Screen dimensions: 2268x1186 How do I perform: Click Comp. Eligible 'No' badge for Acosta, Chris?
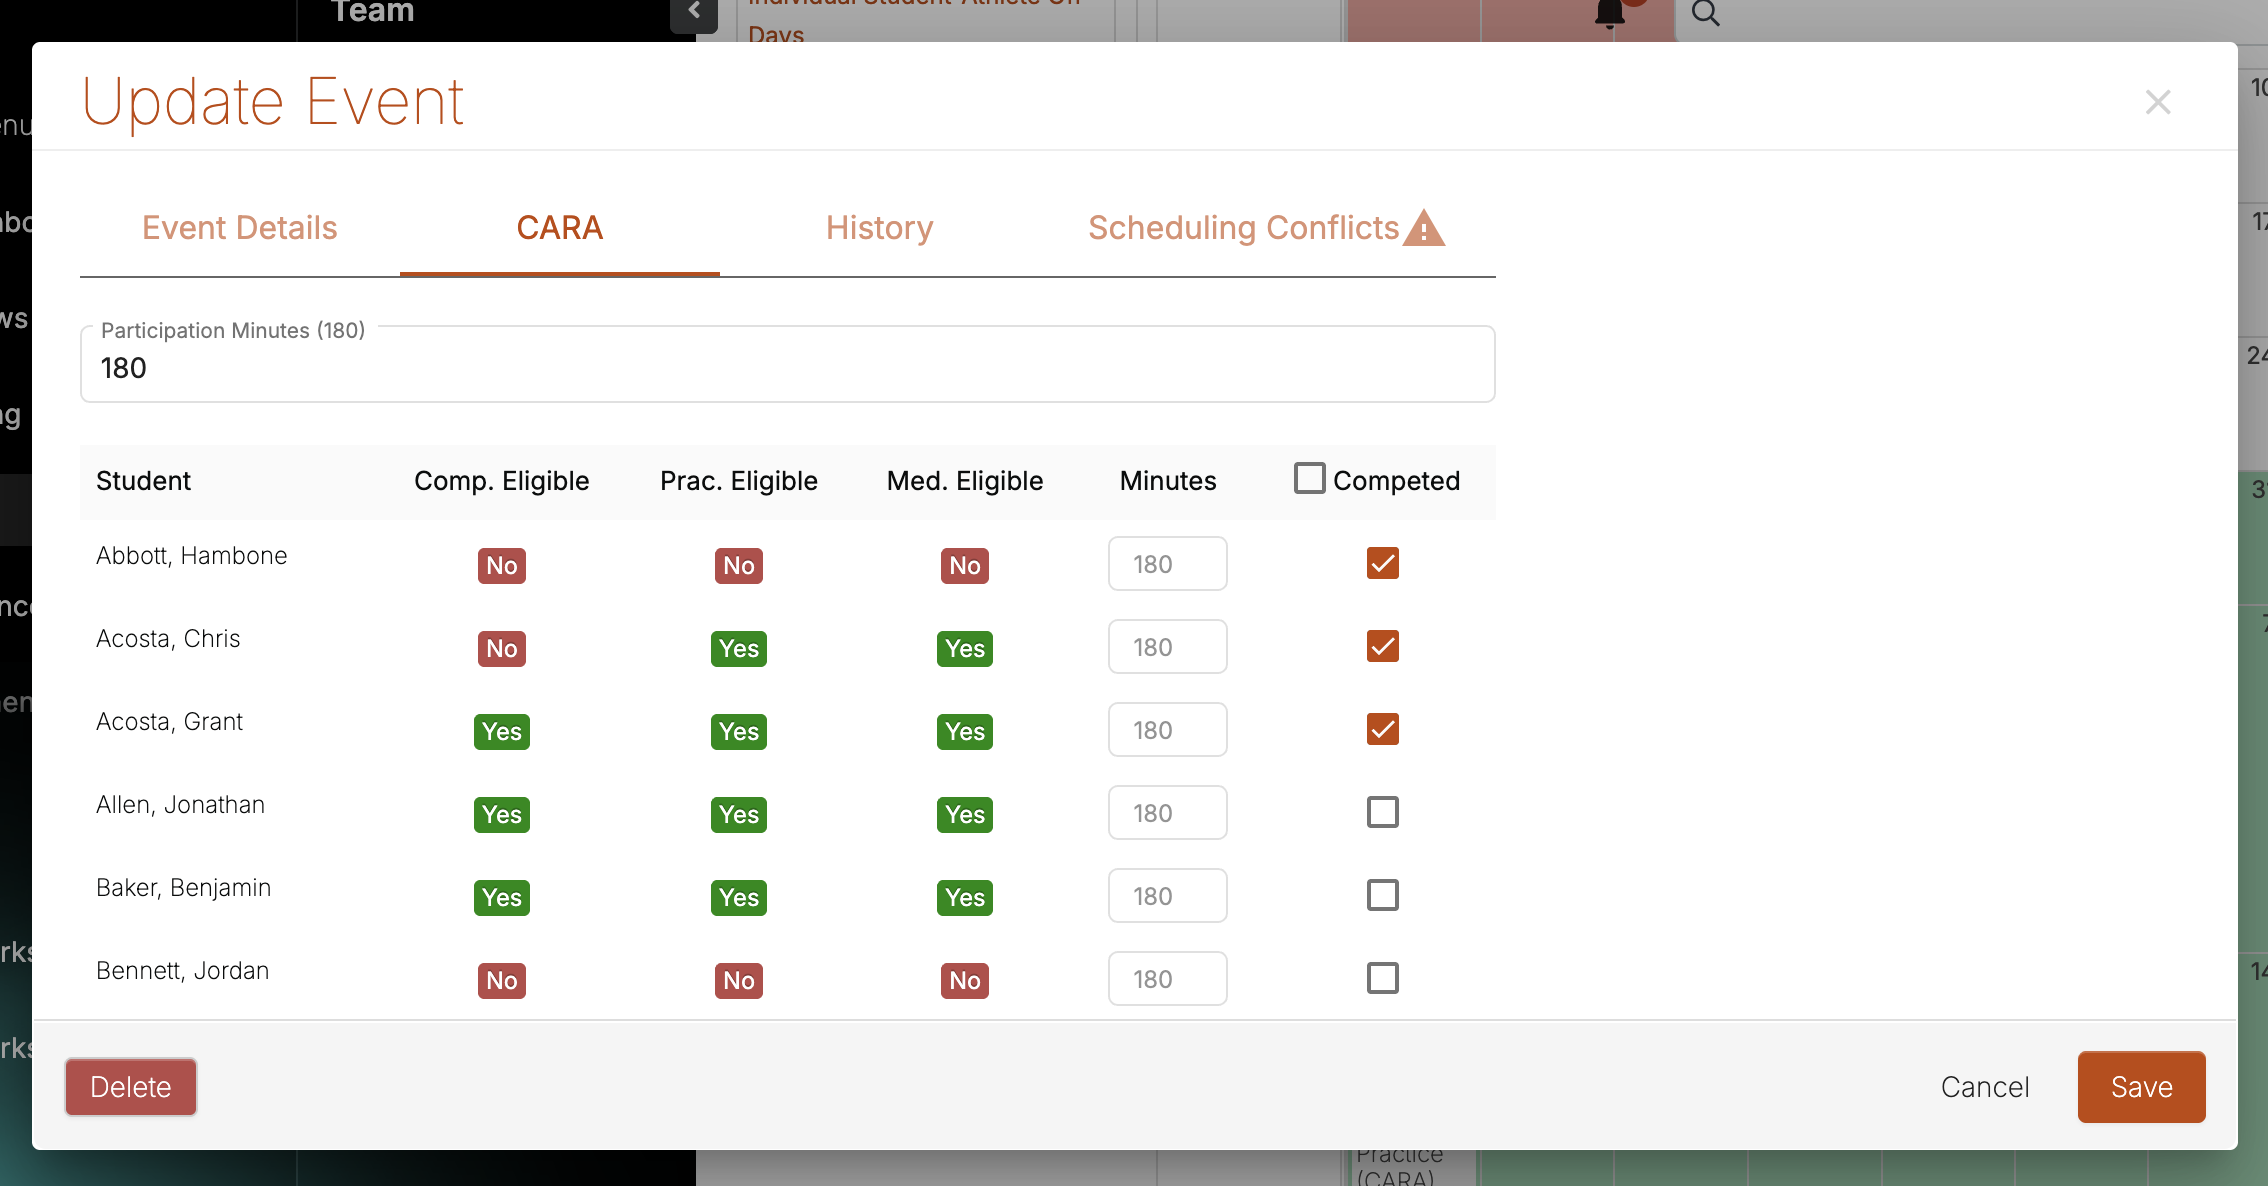pos(502,649)
